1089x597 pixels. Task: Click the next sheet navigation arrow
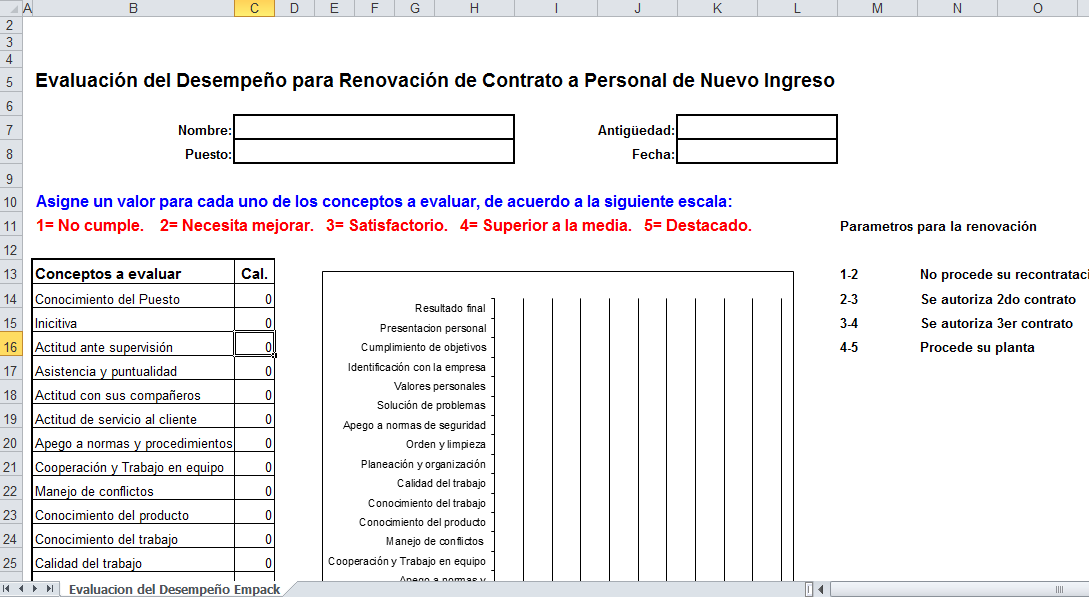pyautogui.click(x=36, y=589)
